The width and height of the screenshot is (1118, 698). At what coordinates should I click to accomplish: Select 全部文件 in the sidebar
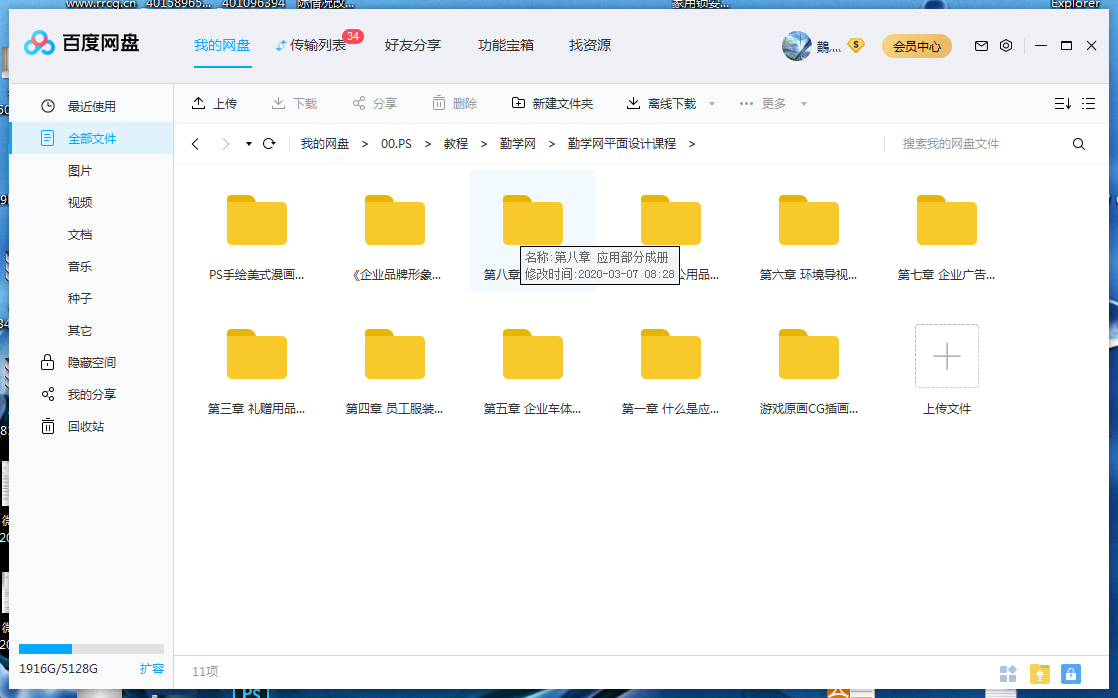coord(91,138)
